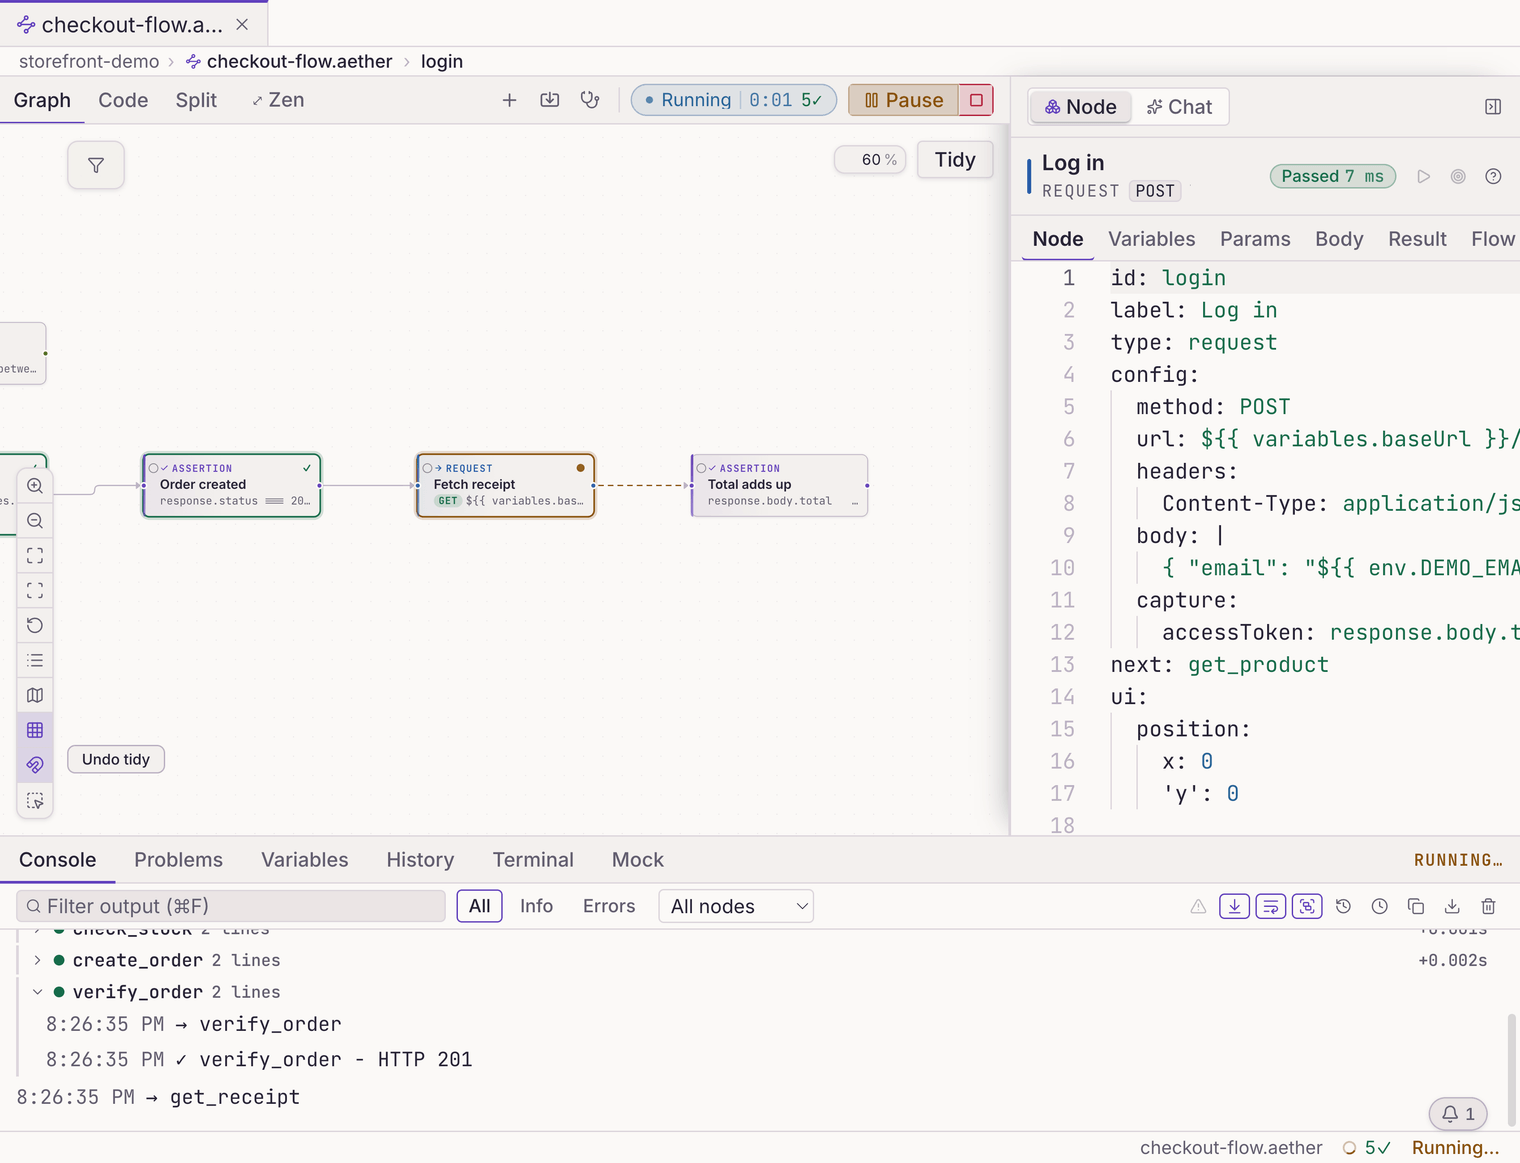Open the All nodes dropdown
The image size is (1520, 1163).
point(736,907)
